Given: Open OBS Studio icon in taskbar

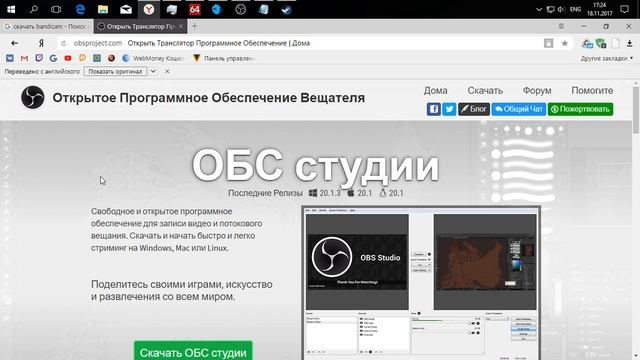Looking at the screenshot, I should coord(241,9).
